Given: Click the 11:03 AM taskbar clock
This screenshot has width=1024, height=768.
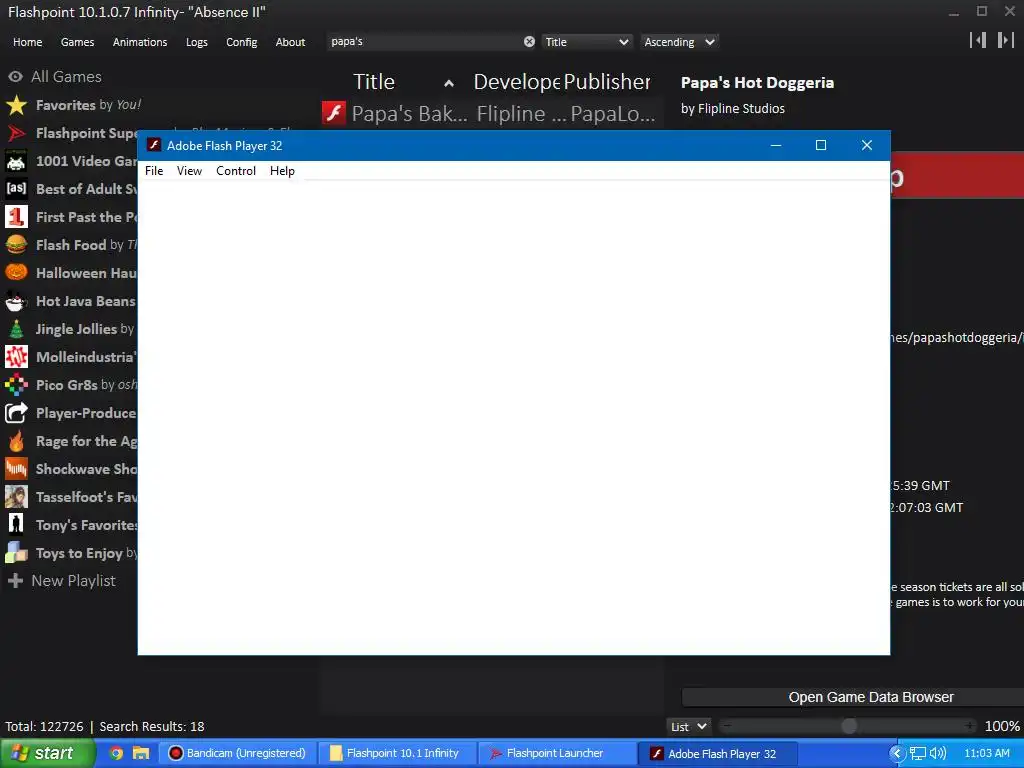Looking at the screenshot, I should [987, 753].
